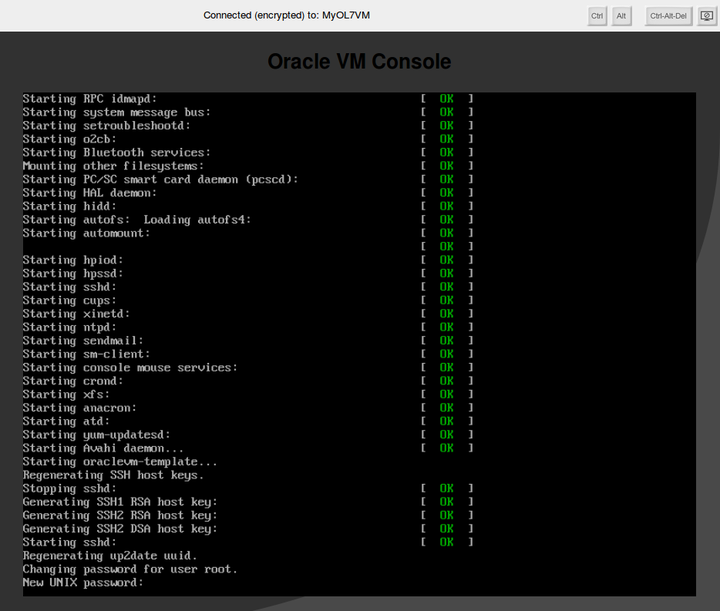This screenshot has width=720, height=611.
Task: Click 'Starting sendmail:' line
Action: (83, 341)
